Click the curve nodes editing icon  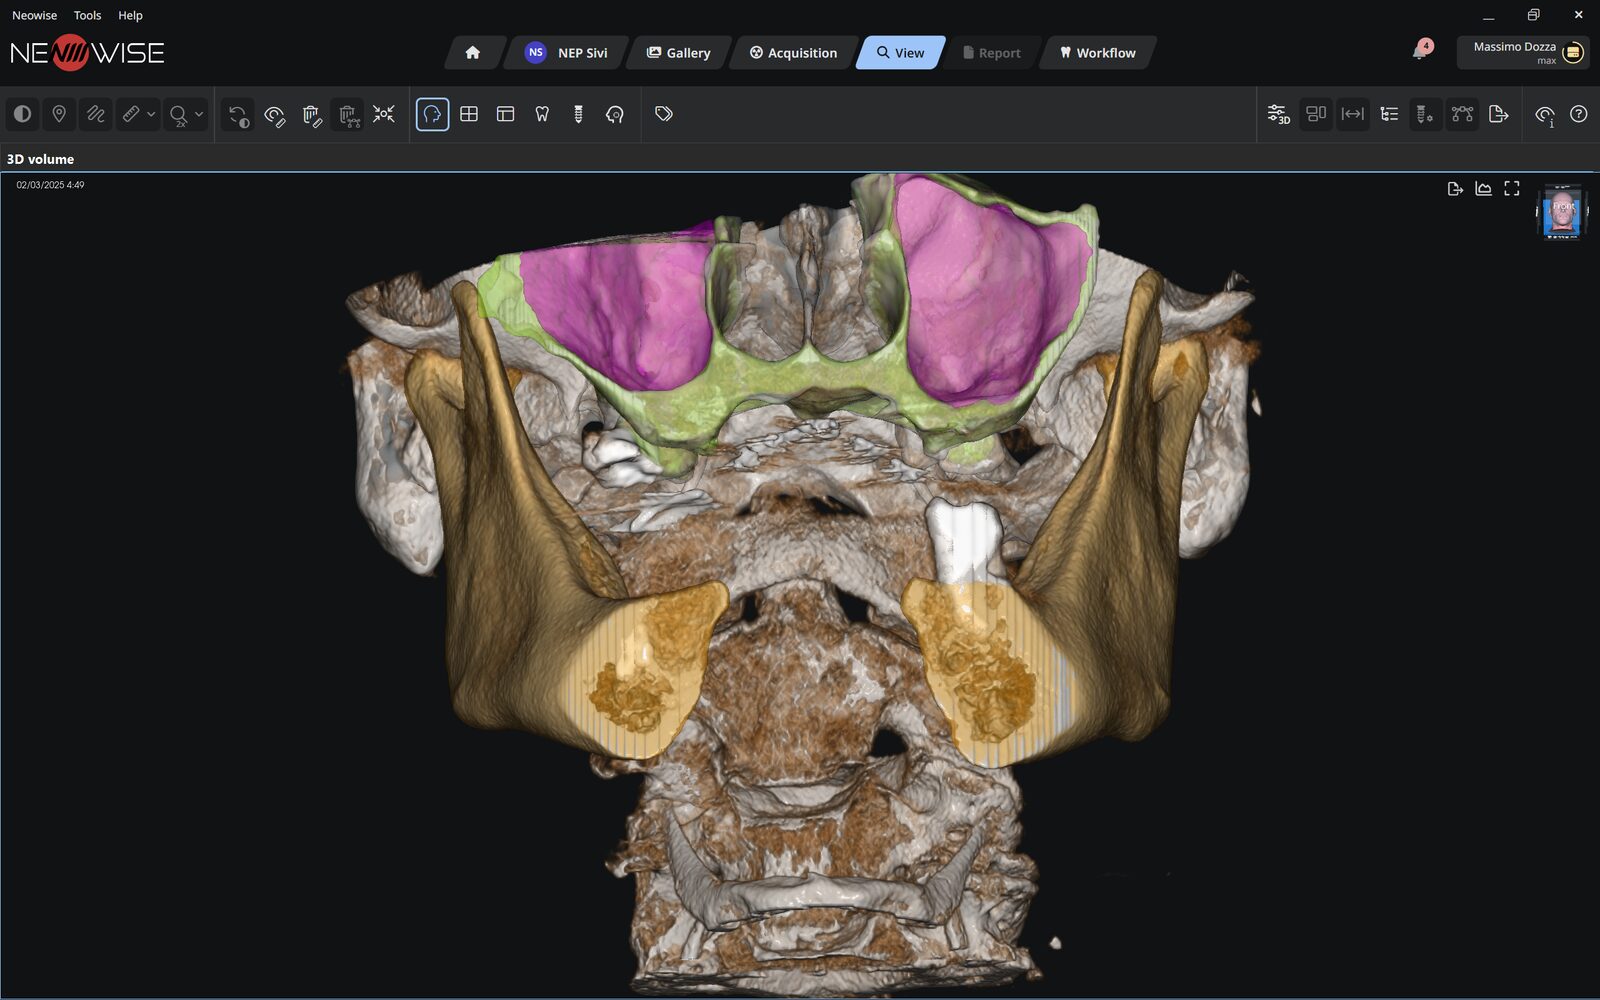1462,114
